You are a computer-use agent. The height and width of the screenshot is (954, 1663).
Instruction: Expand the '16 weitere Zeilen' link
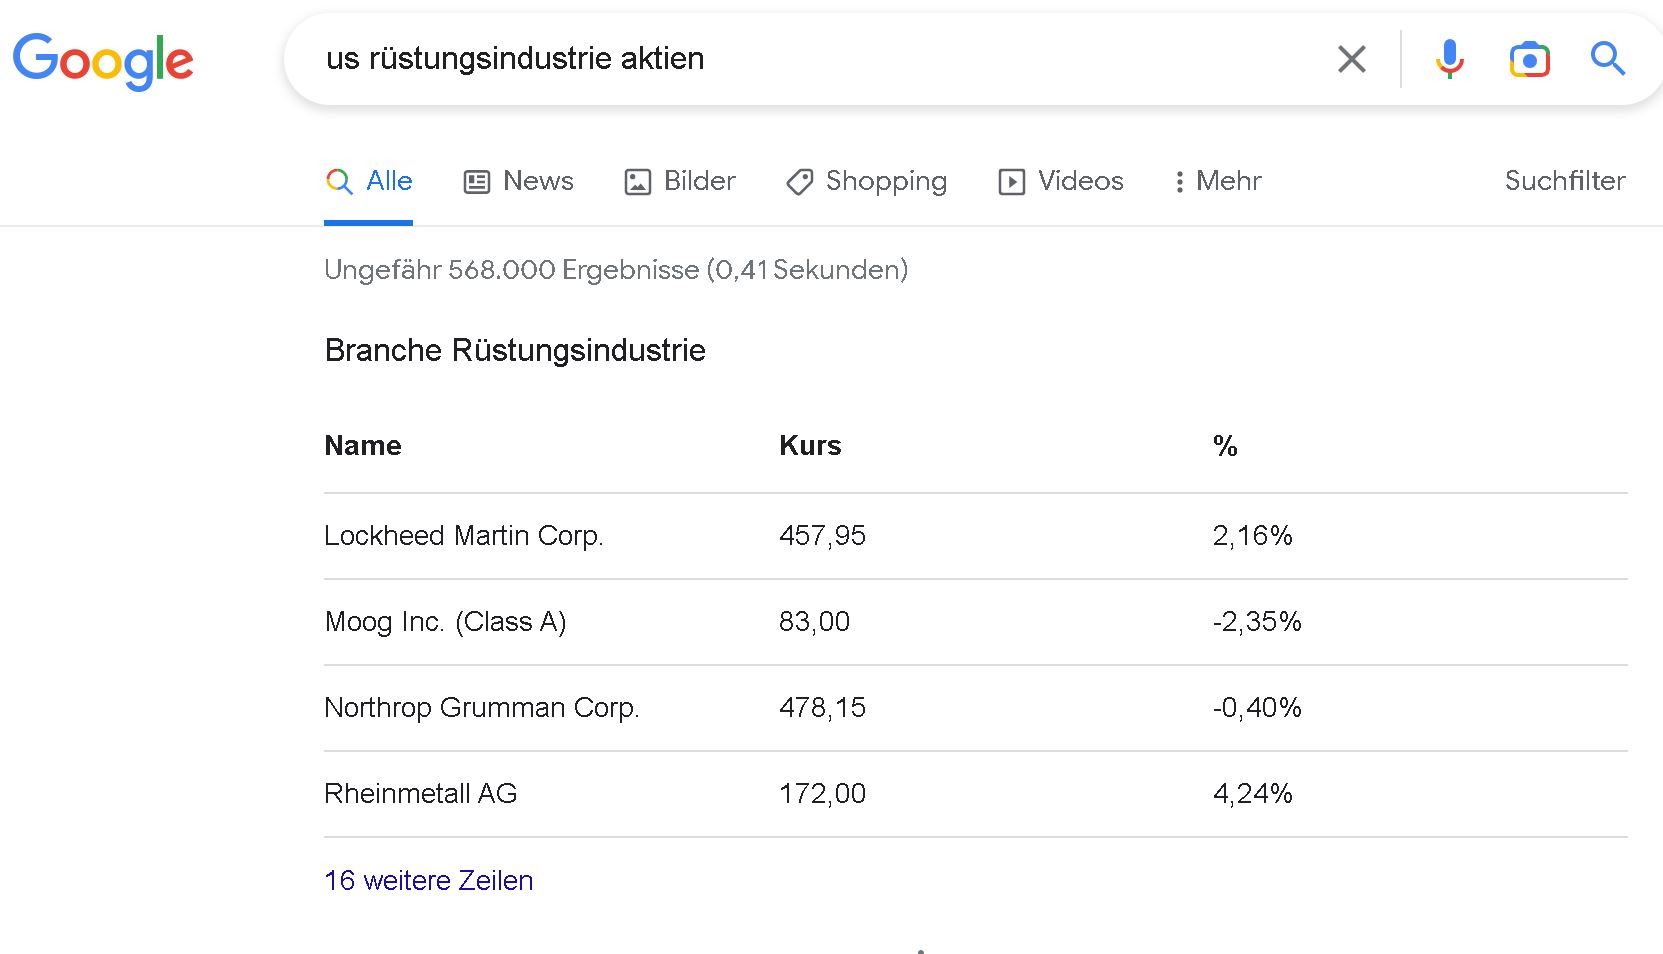pos(429,881)
